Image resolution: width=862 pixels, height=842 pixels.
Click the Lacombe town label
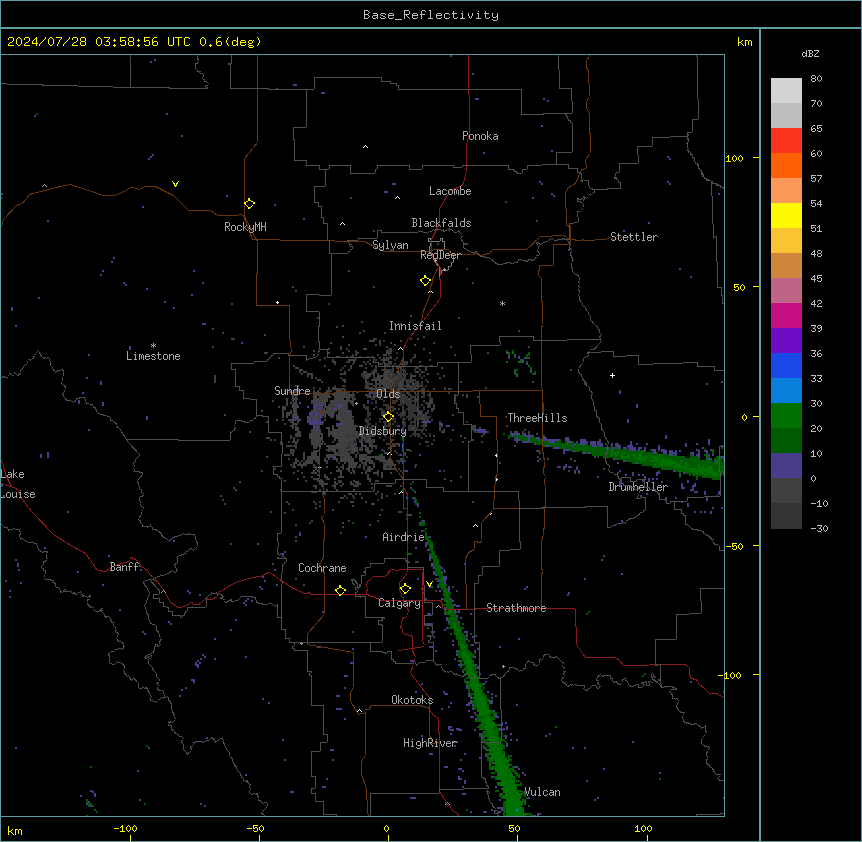coord(450,191)
